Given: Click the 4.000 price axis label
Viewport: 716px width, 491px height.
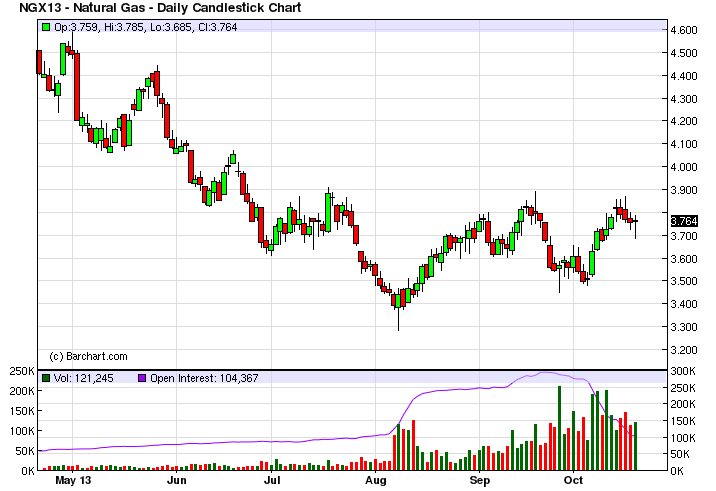Looking at the screenshot, I should point(684,167).
